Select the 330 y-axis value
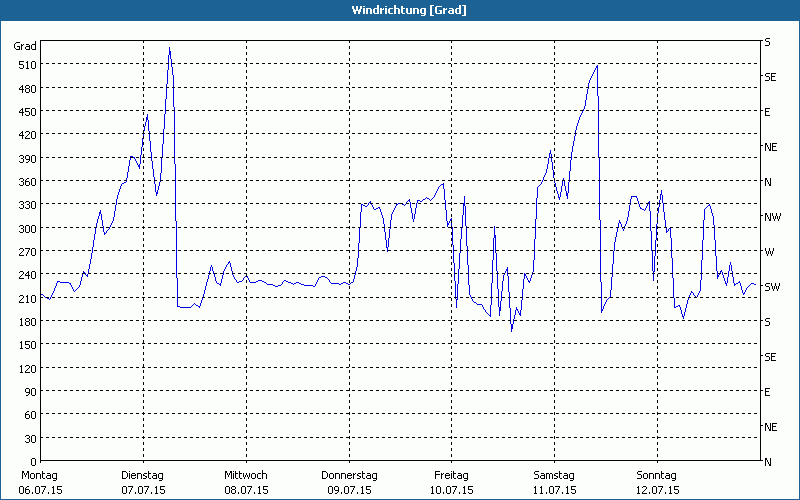Screen dimensions: 800x500 pos(28,205)
